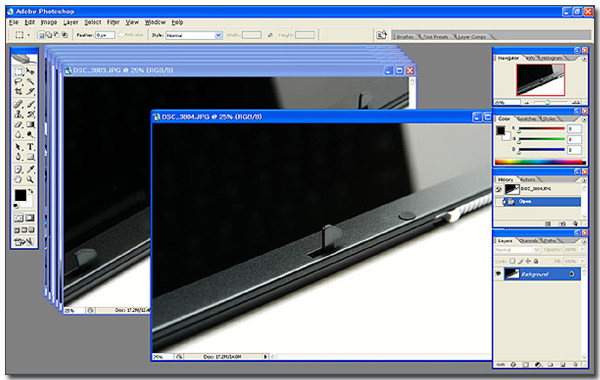Viewport: 600px width, 380px height.
Task: Open the file browser icon in options bar
Action: click(382, 35)
